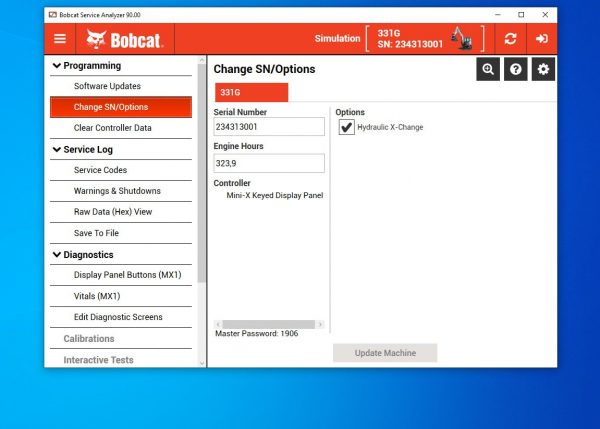Viewport: 600px width, 429px height.
Task: Click the Bobcat logo
Action: (125, 39)
